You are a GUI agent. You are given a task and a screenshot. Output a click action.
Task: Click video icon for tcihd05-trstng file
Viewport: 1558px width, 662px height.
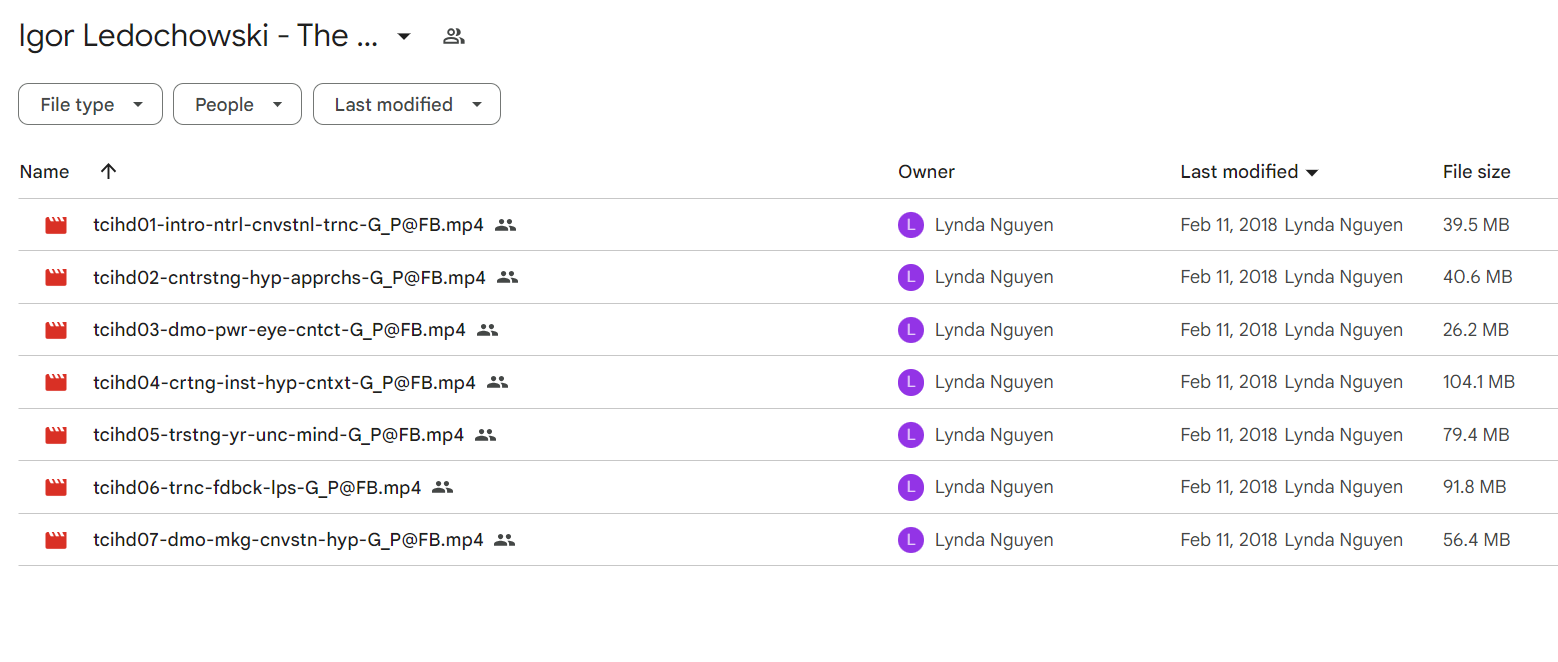click(x=56, y=435)
